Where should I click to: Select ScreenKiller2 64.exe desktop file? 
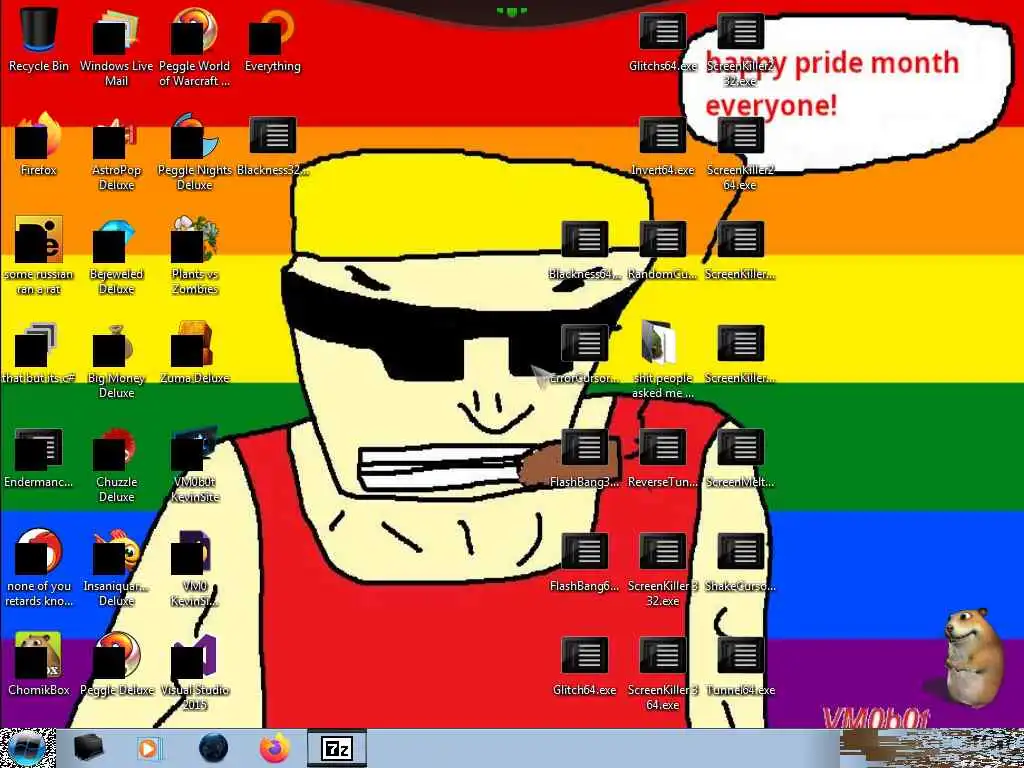(x=740, y=153)
